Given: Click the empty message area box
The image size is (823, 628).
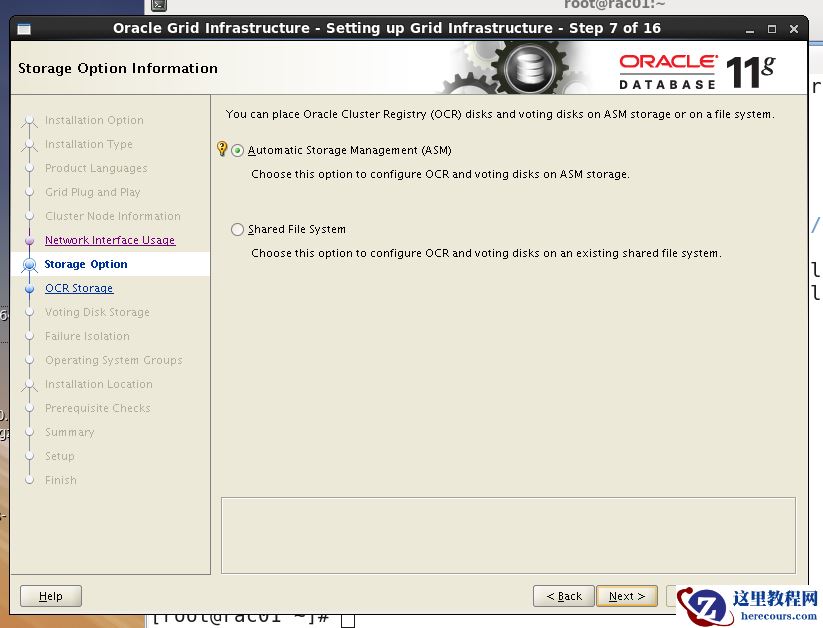Looking at the screenshot, I should pos(508,536).
